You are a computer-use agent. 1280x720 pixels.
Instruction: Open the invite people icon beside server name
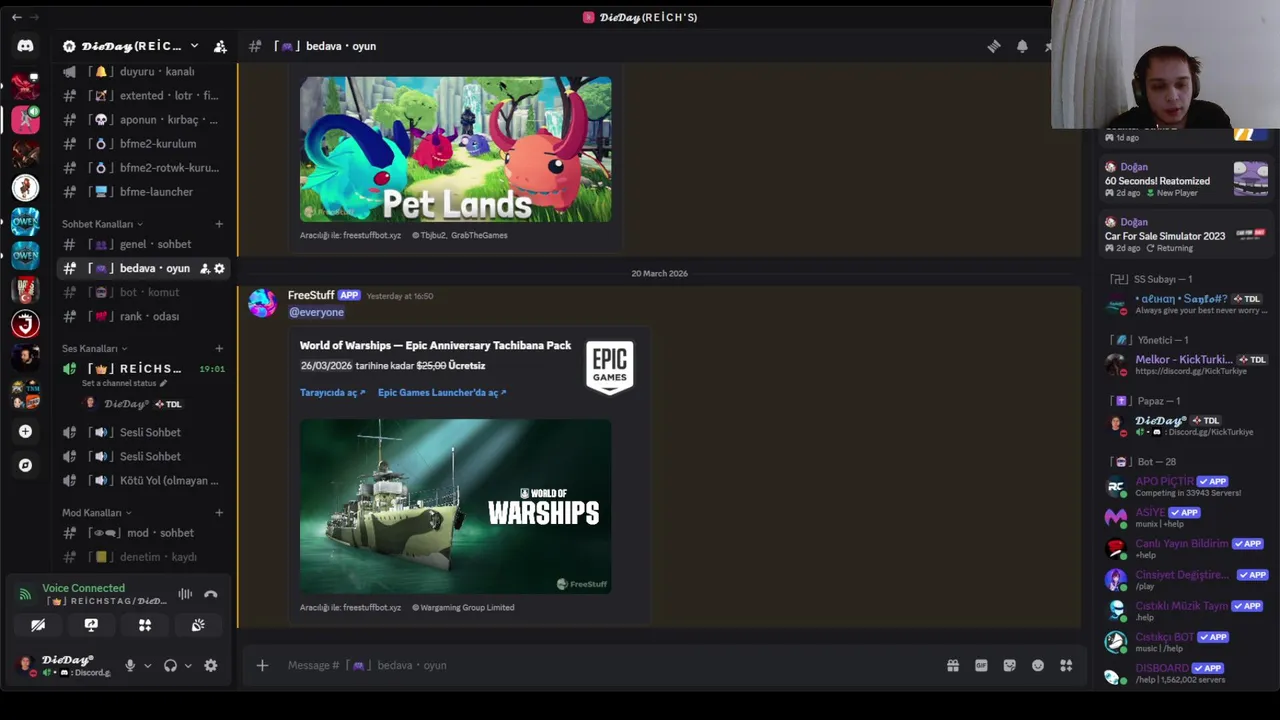pyautogui.click(x=220, y=46)
